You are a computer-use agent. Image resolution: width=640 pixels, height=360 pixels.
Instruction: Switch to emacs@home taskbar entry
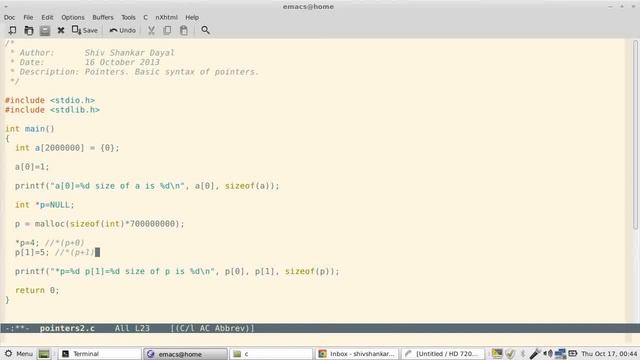[185, 353]
